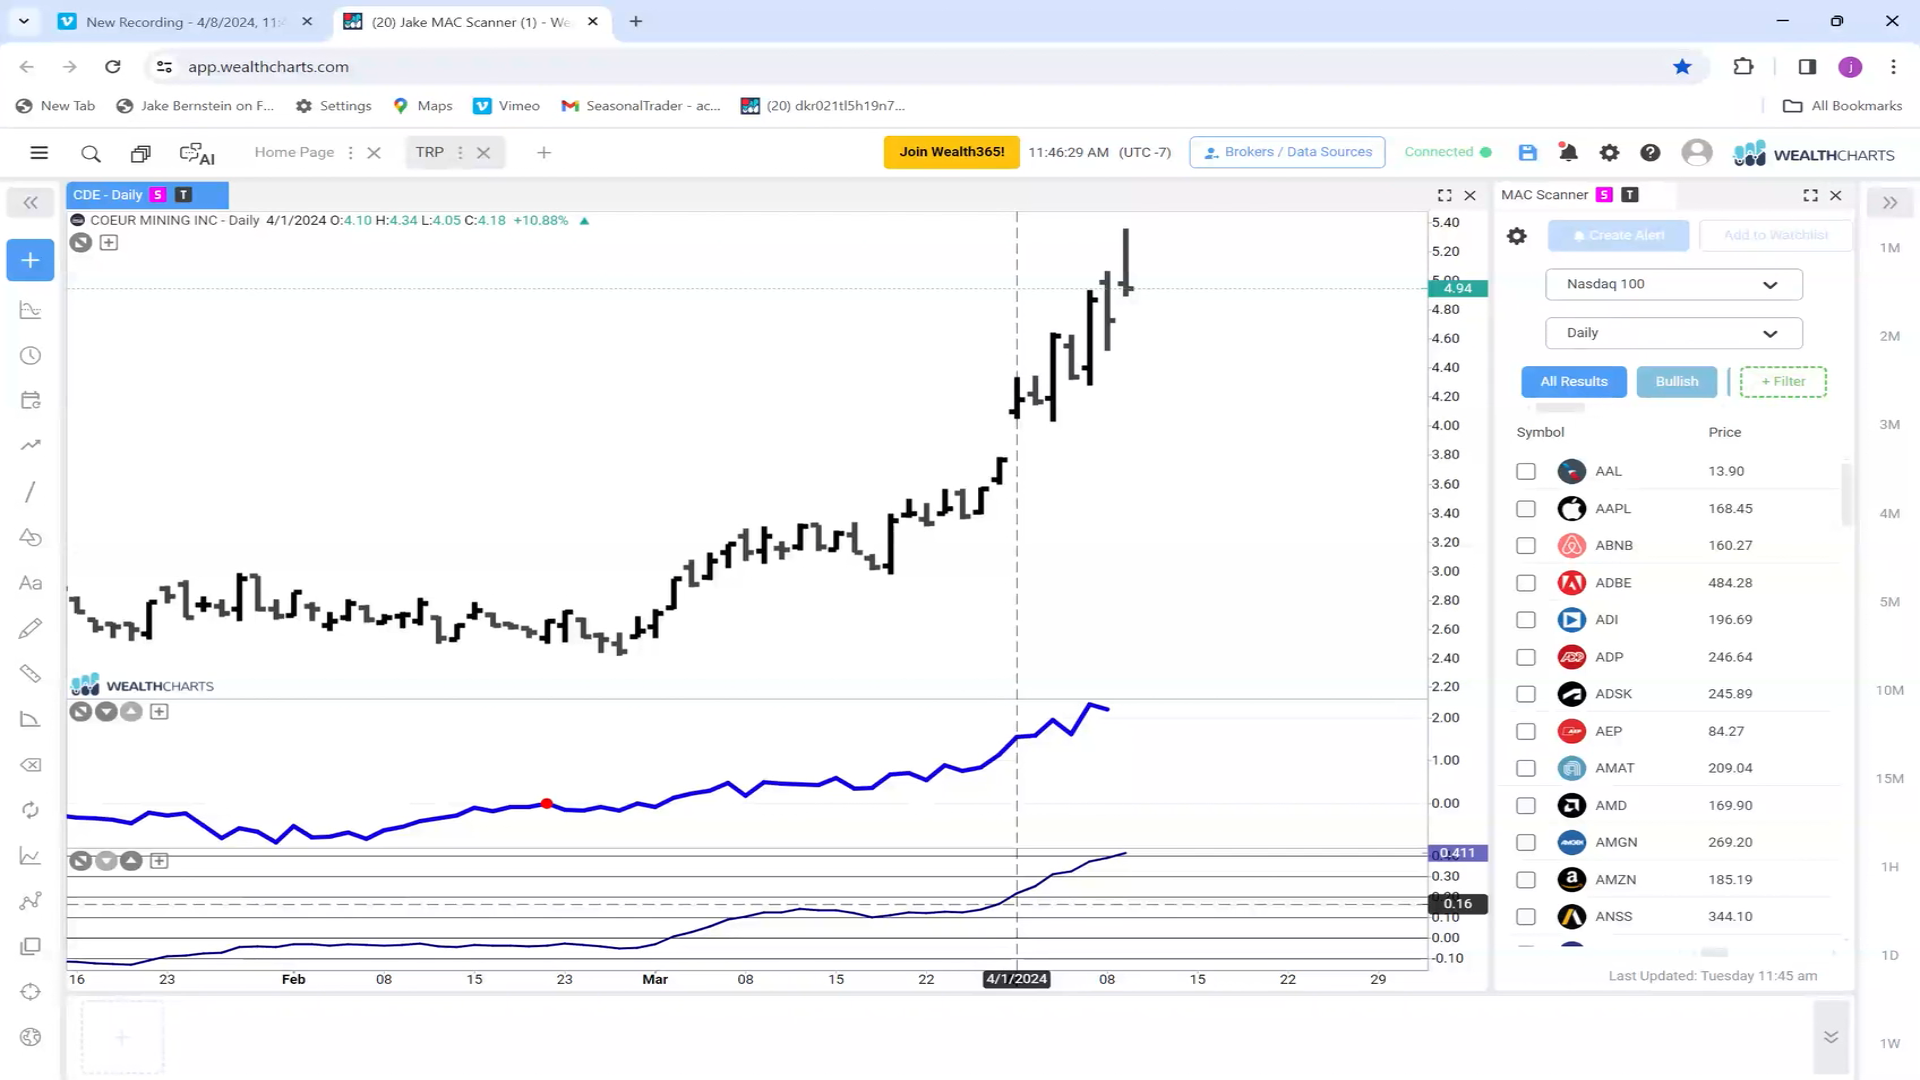This screenshot has height=1080, width=1920.
Task: Collapse the left sidebar double-arrow
Action: [30, 203]
